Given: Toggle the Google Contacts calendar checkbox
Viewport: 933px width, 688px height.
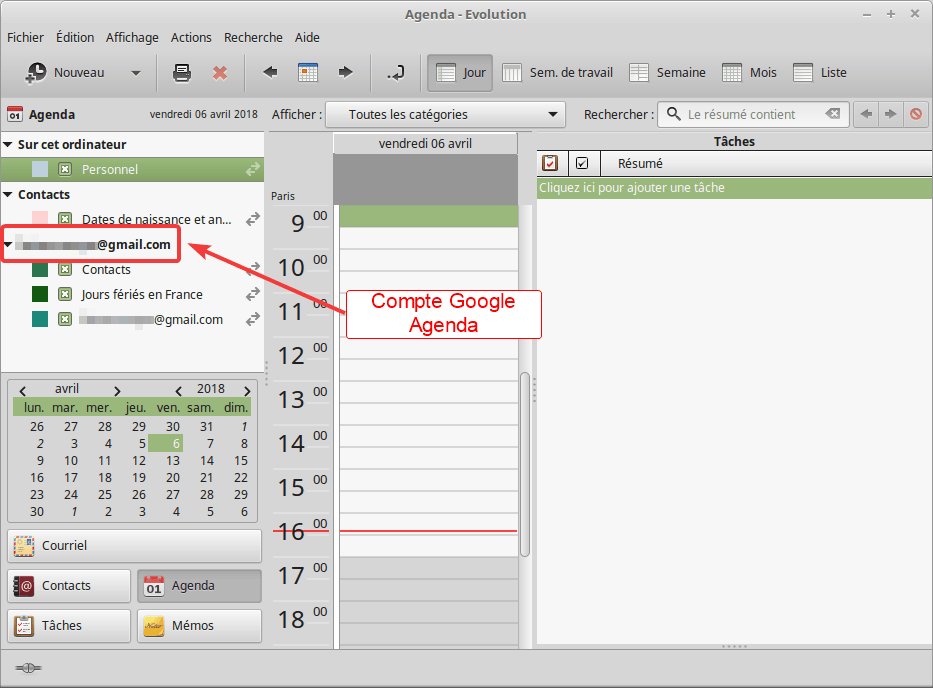Looking at the screenshot, I should (65, 270).
